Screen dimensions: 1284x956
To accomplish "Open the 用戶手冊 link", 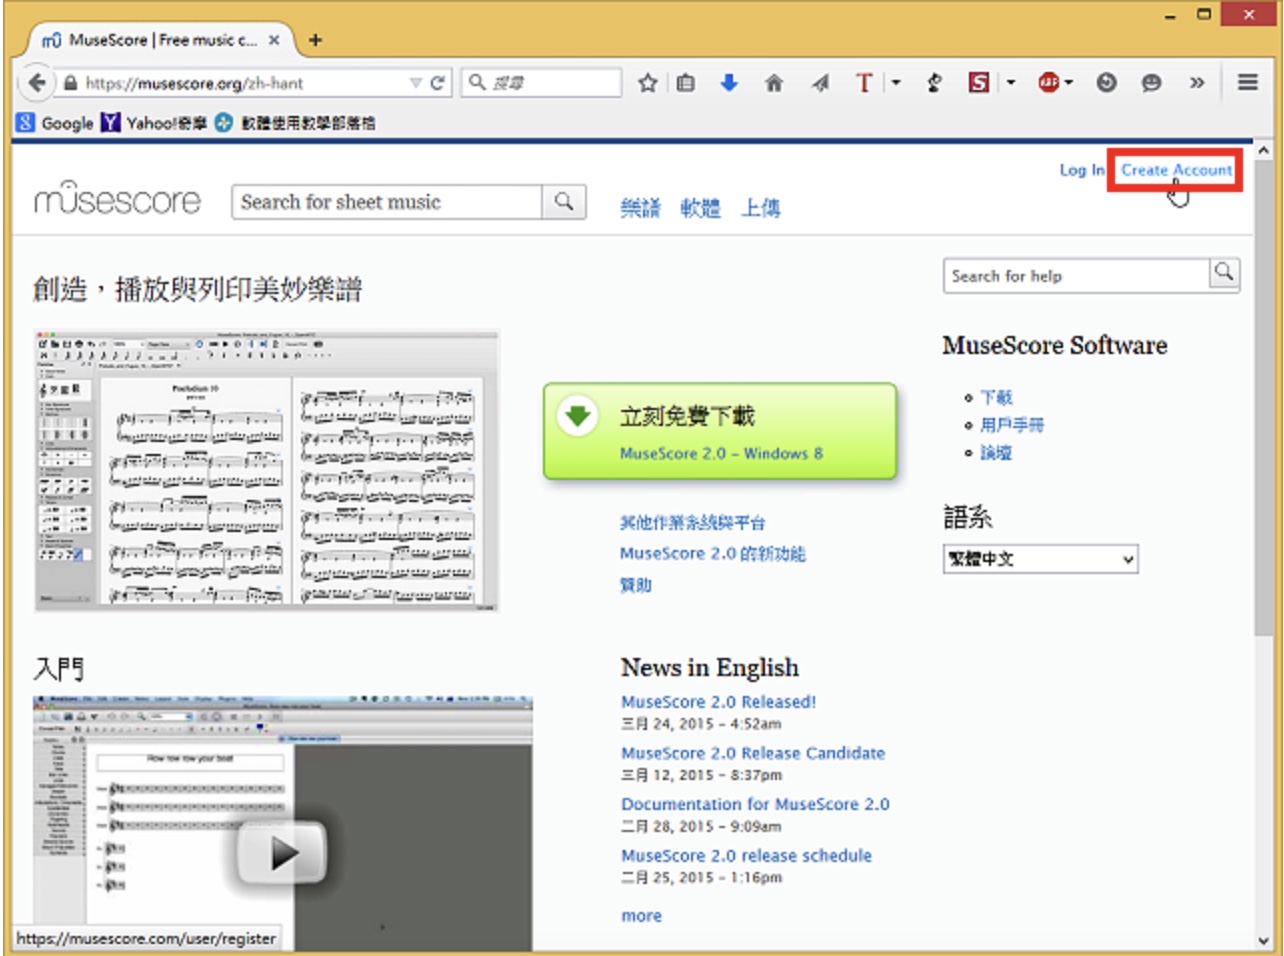I will click(1012, 425).
